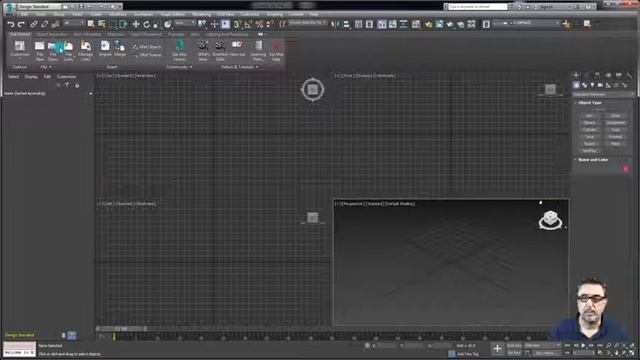Click the How-tos ribbon icon
Viewport: 640px width, 360px height.
237,49
